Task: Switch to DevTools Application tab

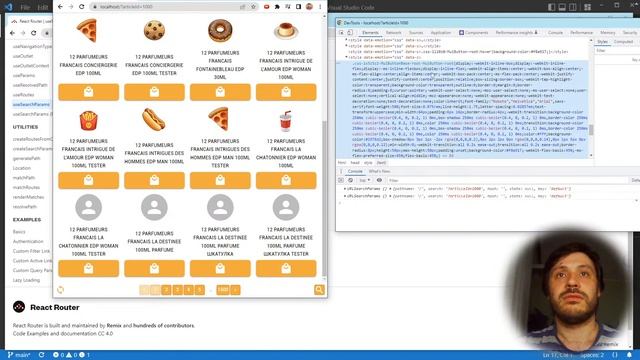Action: pyautogui.click(x=441, y=33)
